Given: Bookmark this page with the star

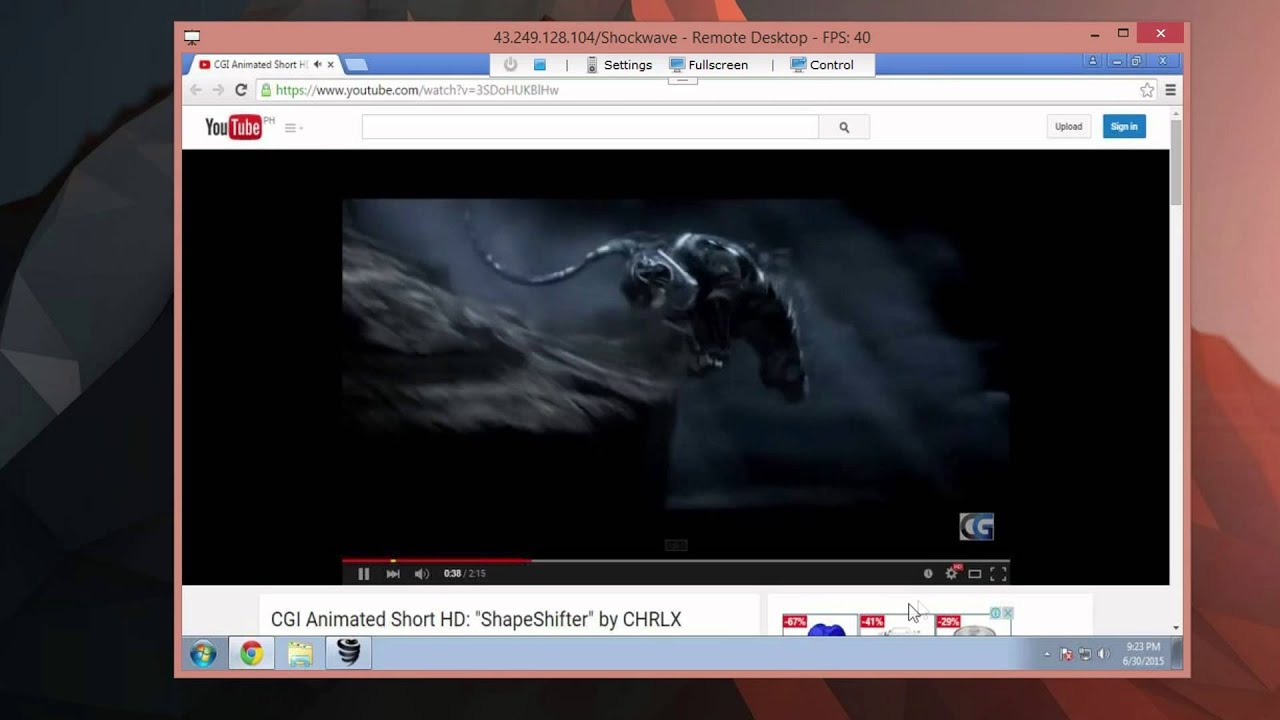Looking at the screenshot, I should [1147, 90].
